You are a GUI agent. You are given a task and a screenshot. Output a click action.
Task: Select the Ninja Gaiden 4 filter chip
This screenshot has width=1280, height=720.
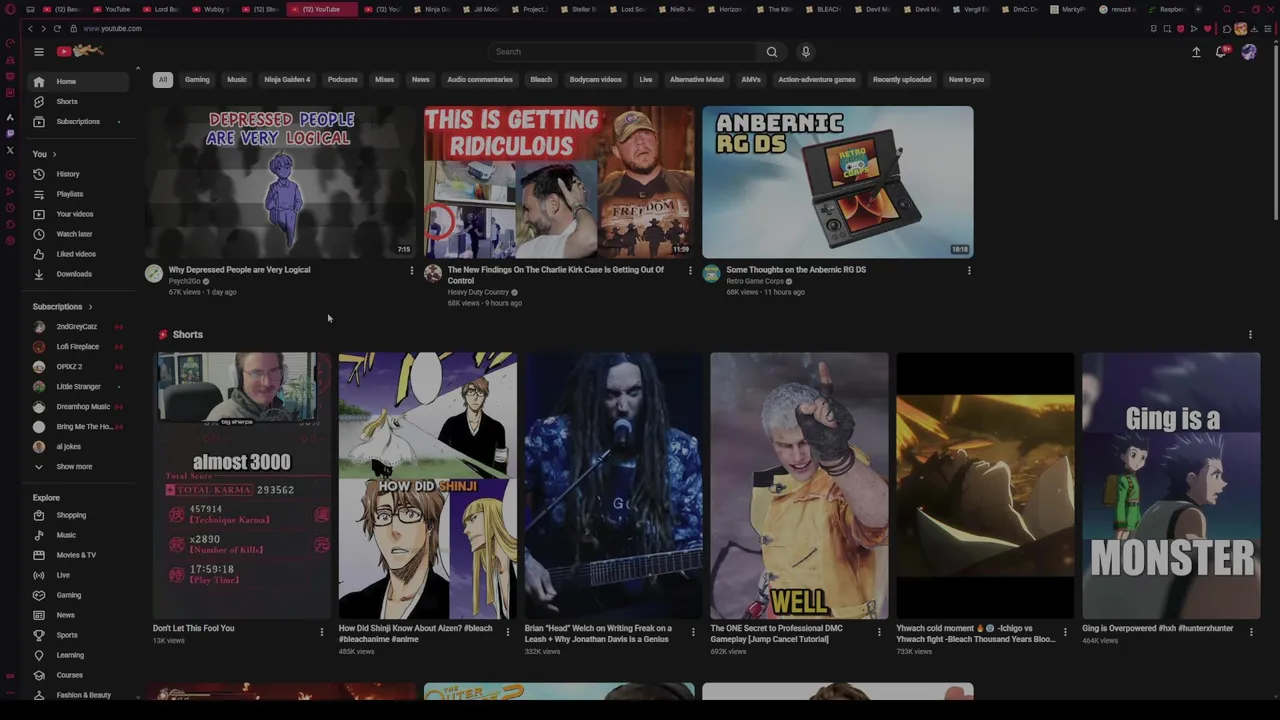tap(287, 80)
